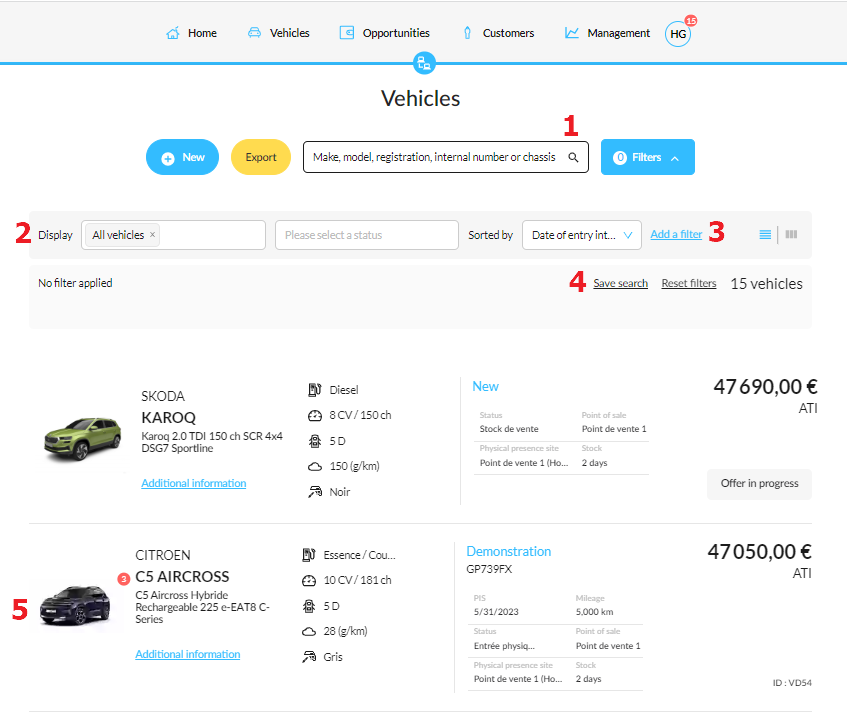Click the ID : VD54 text
The height and width of the screenshot is (722, 847).
792,683
